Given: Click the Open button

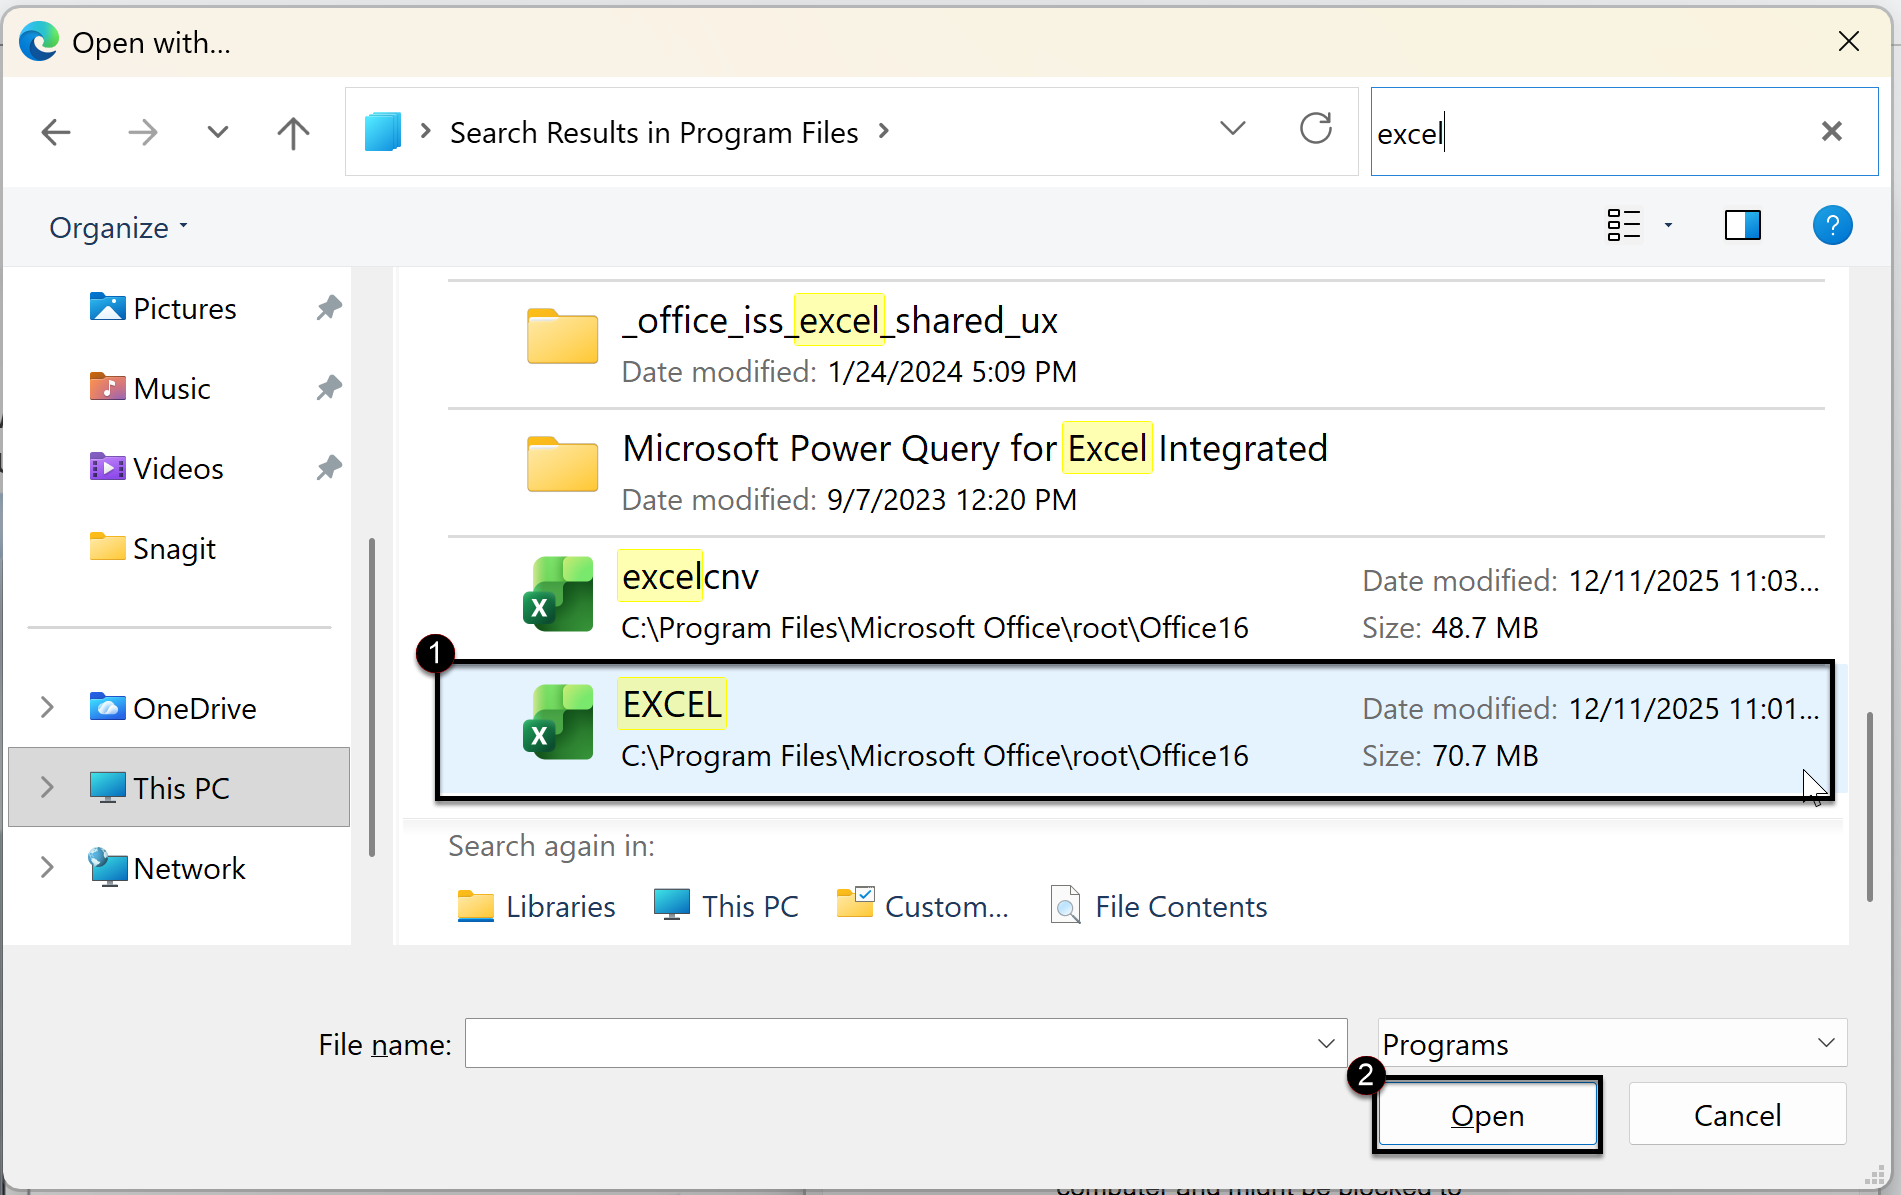Looking at the screenshot, I should coord(1487,1115).
